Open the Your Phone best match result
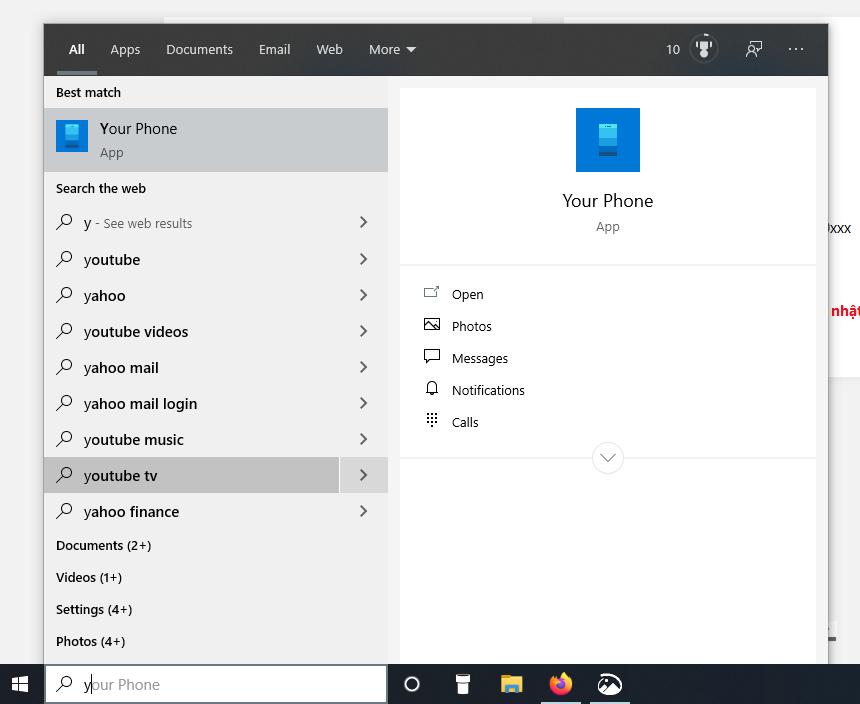 216,140
